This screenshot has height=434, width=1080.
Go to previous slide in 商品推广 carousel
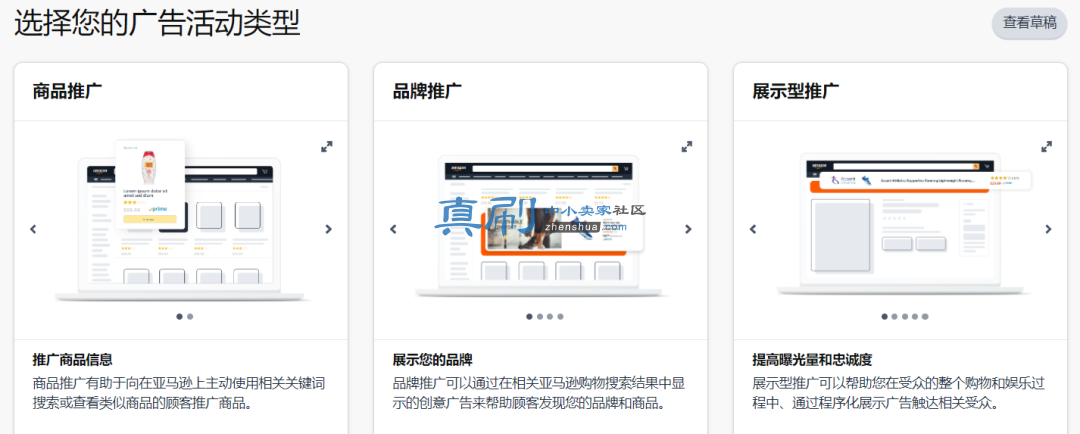[x=33, y=229]
